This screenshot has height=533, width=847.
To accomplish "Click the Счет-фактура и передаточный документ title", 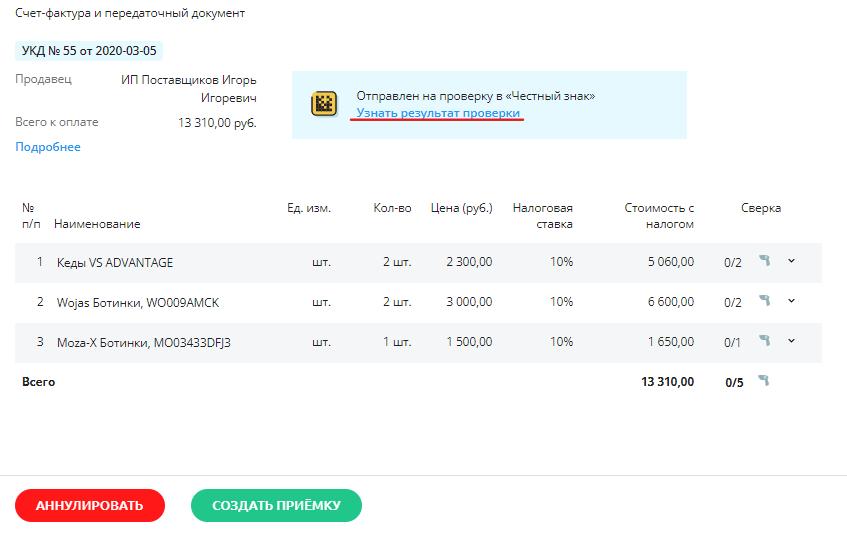I will 130,13.
